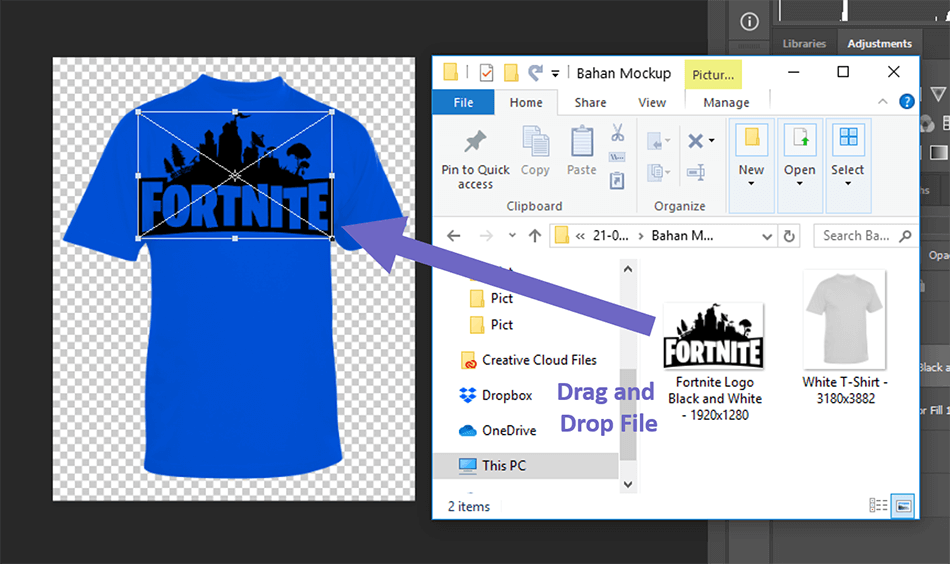Switch to Photoshop Adjustments panel tab
Viewport: 950px width, 564px height.
click(879, 44)
